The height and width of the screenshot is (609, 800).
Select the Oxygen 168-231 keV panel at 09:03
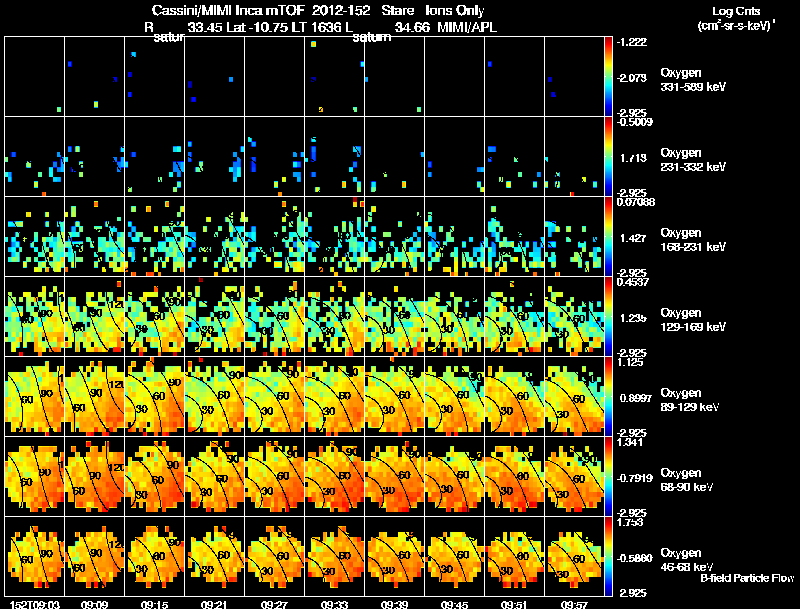pyautogui.click(x=35, y=237)
